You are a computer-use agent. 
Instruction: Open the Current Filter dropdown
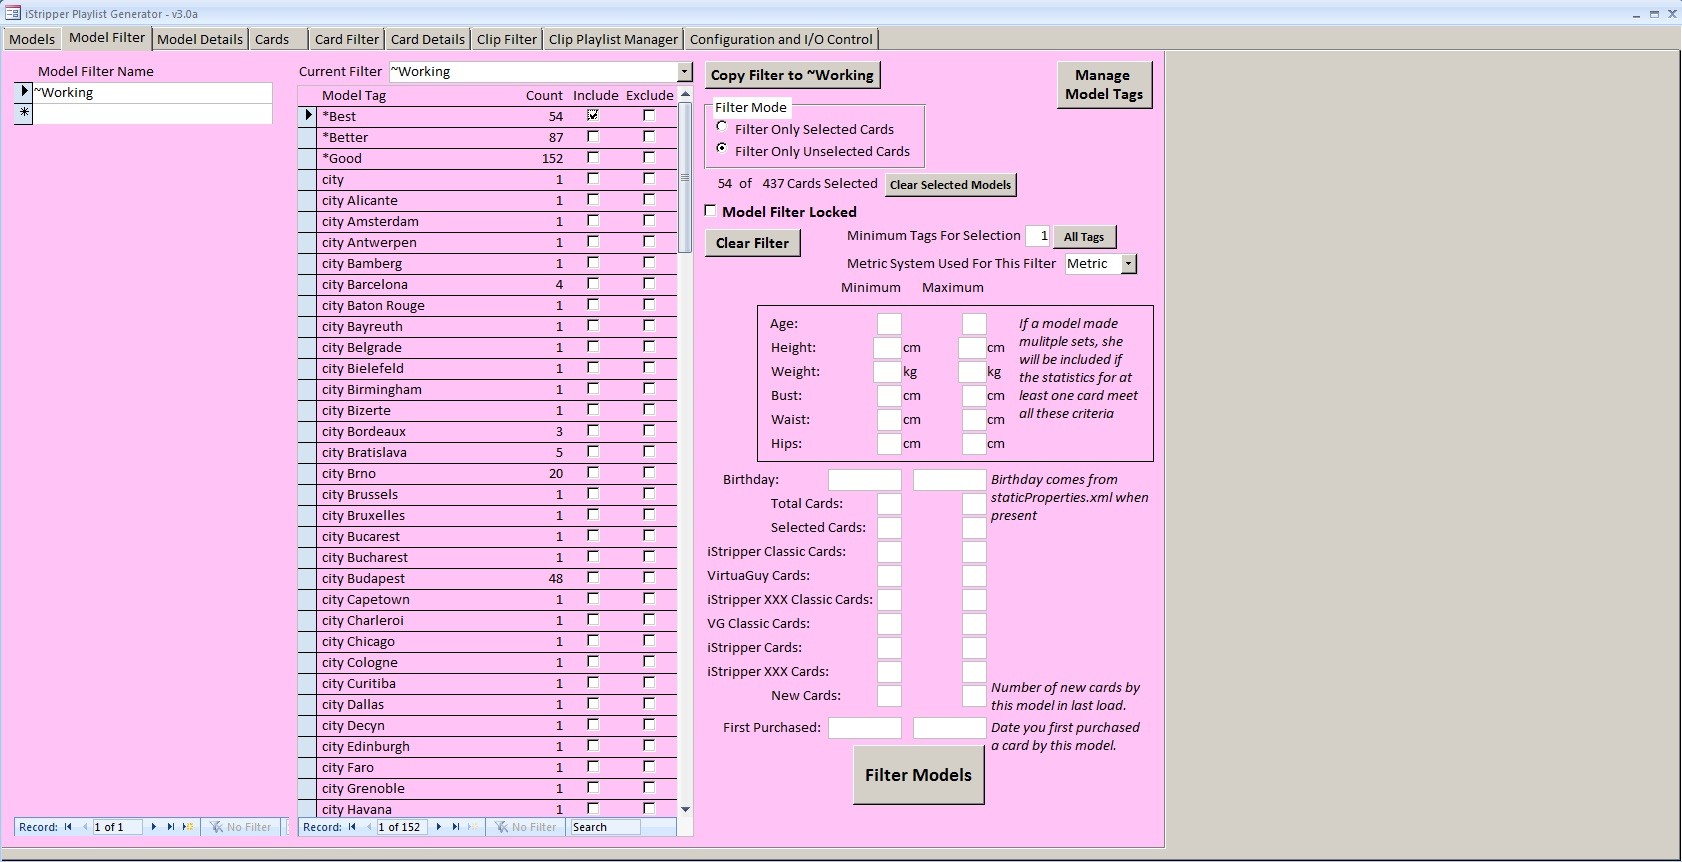[685, 72]
